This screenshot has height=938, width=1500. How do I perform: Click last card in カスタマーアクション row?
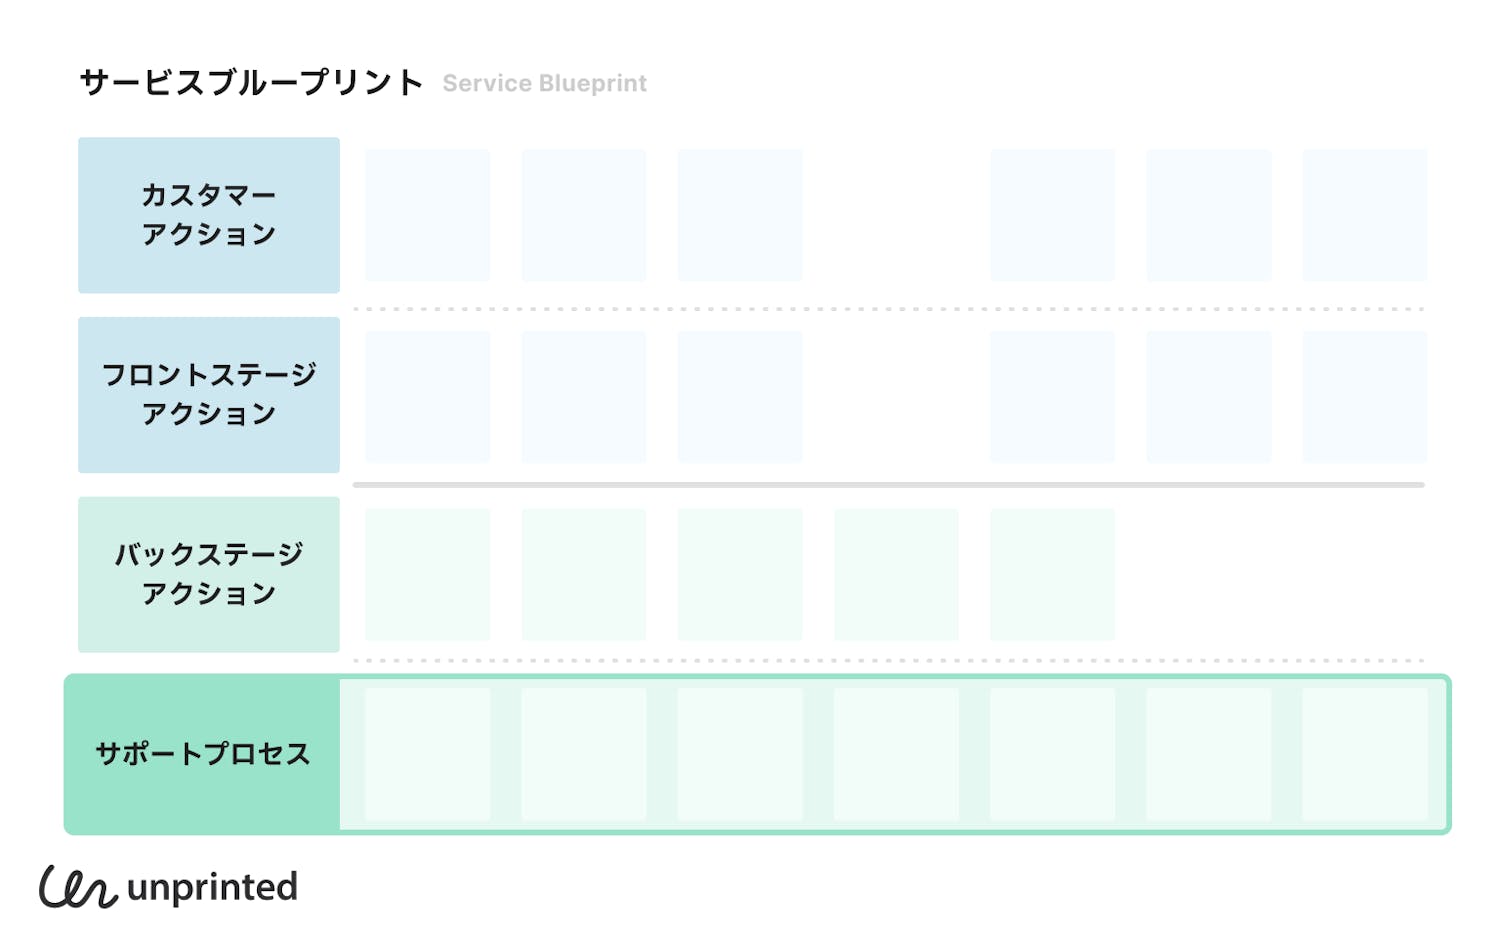pyautogui.click(x=1364, y=215)
